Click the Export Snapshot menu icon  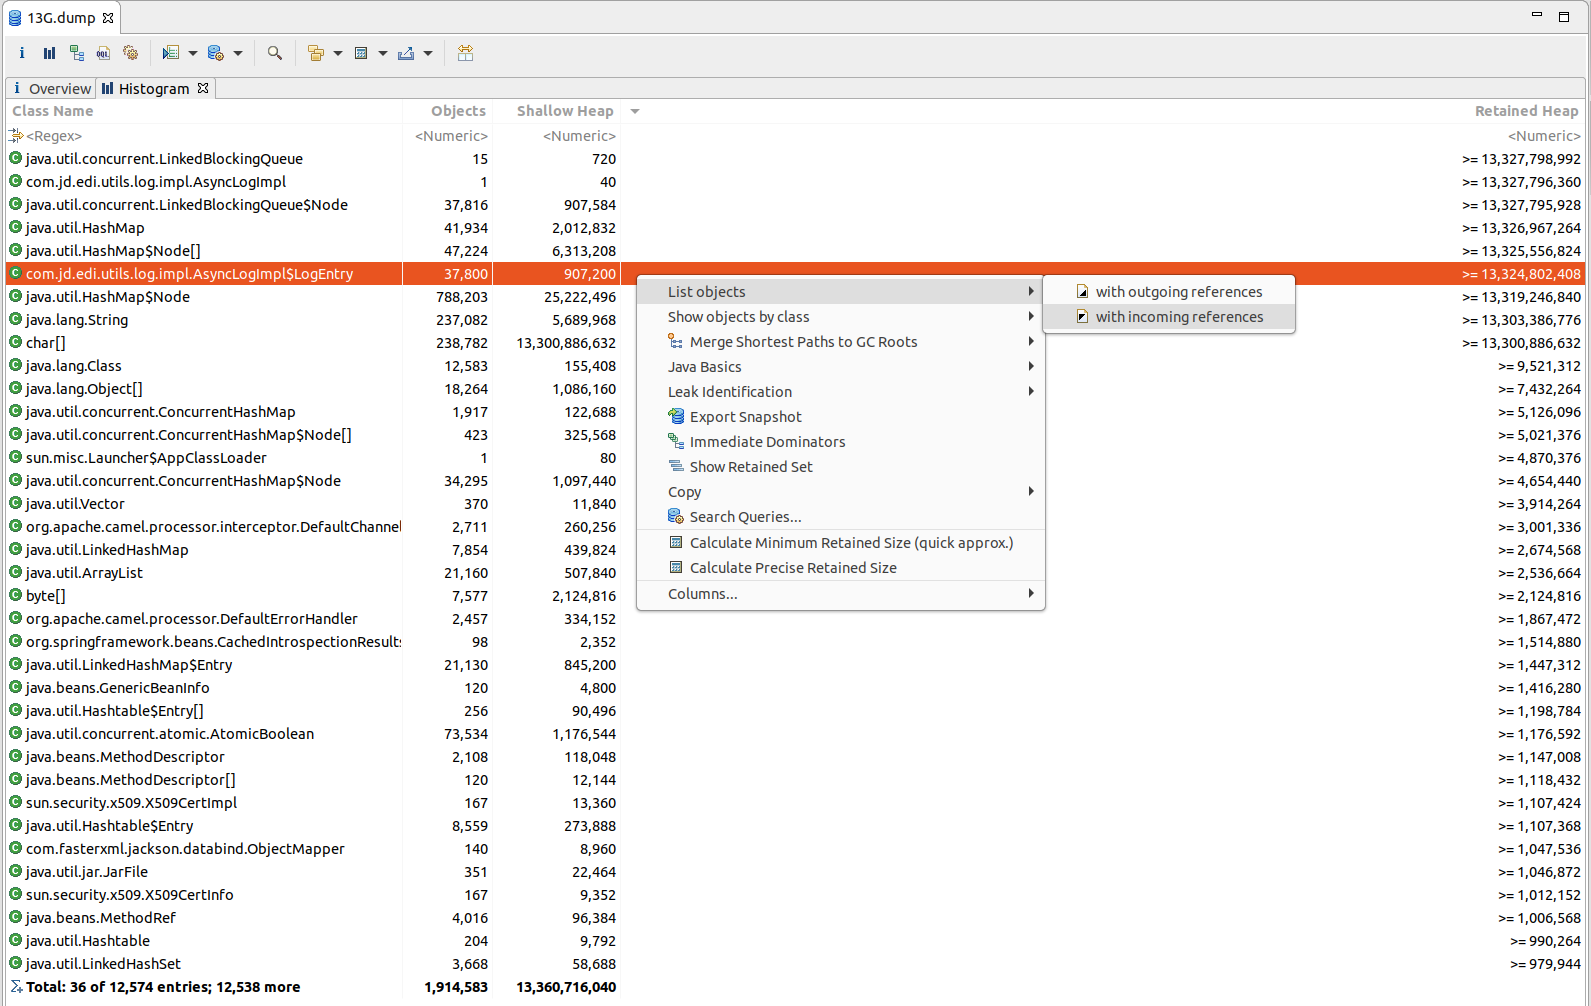[677, 416]
